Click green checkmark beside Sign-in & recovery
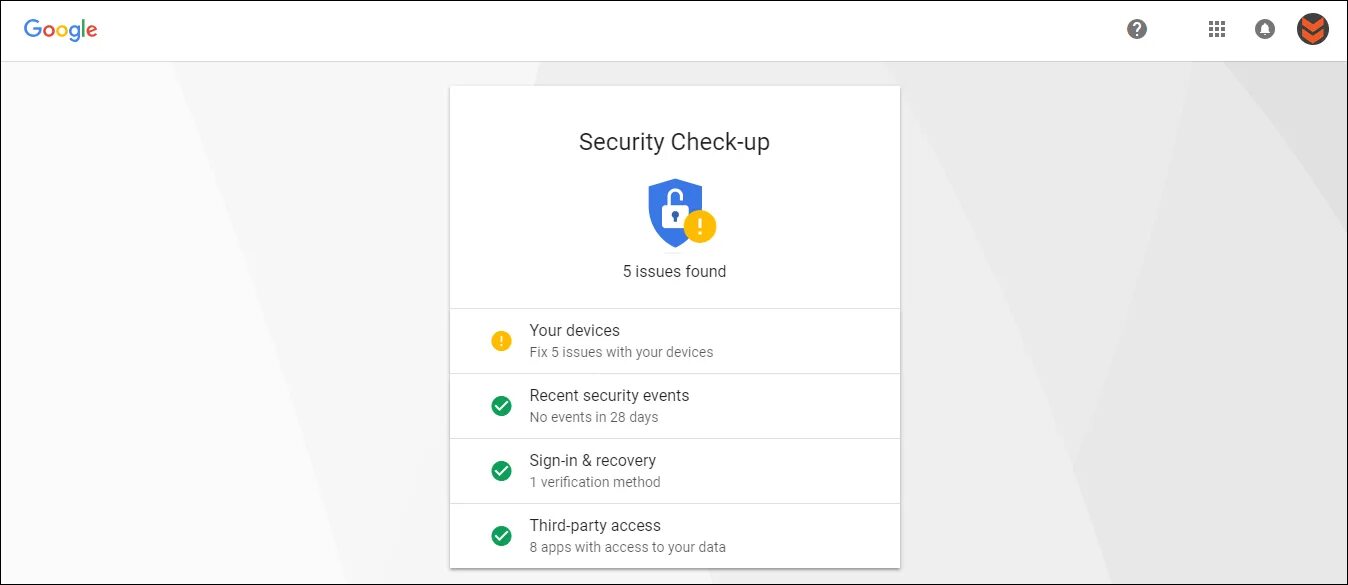Screen dimensions: 1348x585 pos(502,471)
